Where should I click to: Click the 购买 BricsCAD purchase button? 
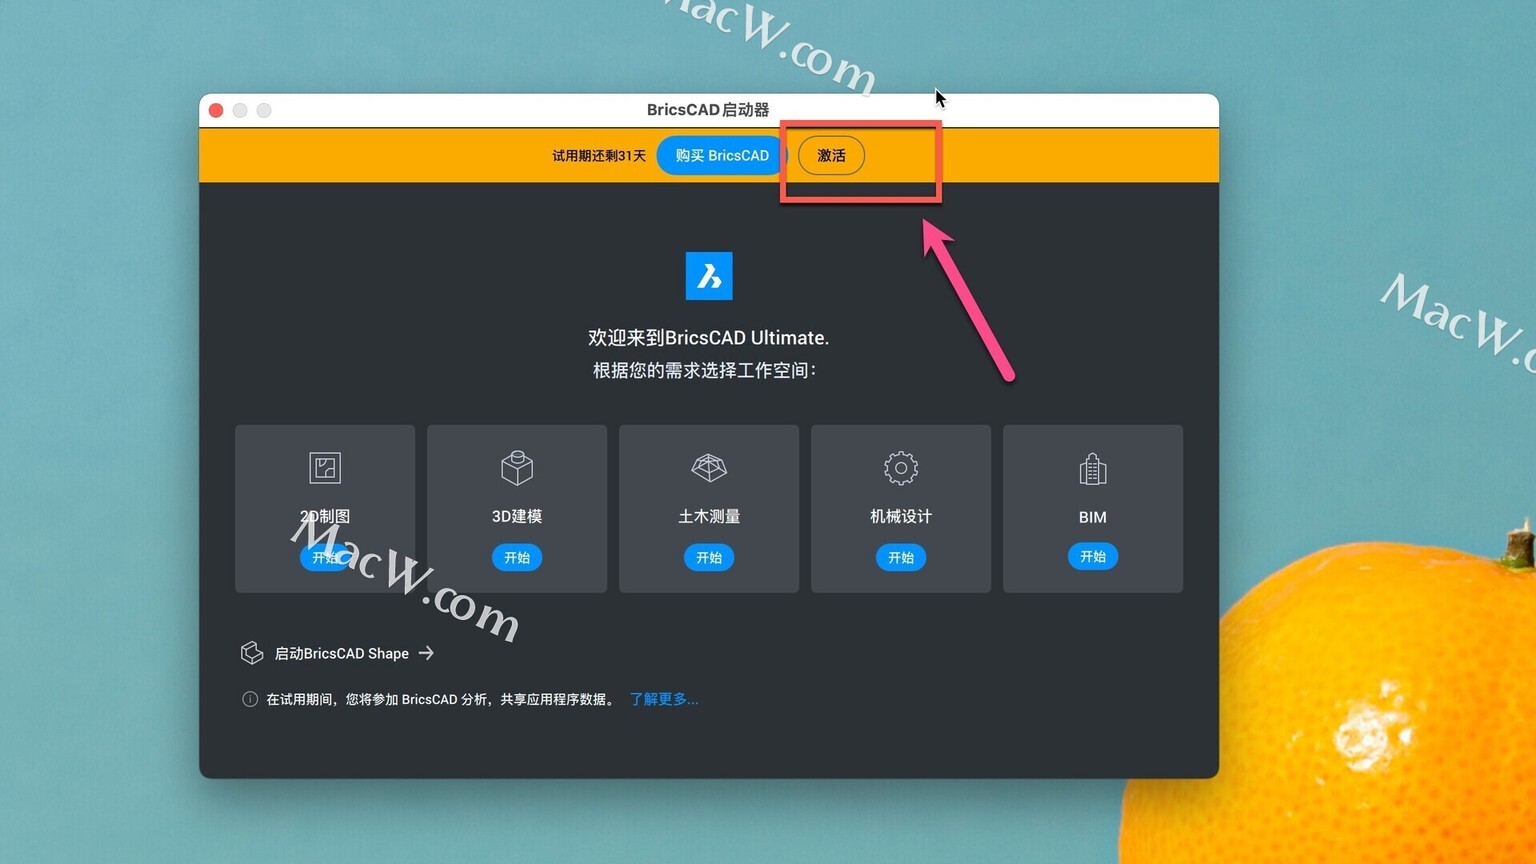[722, 156]
